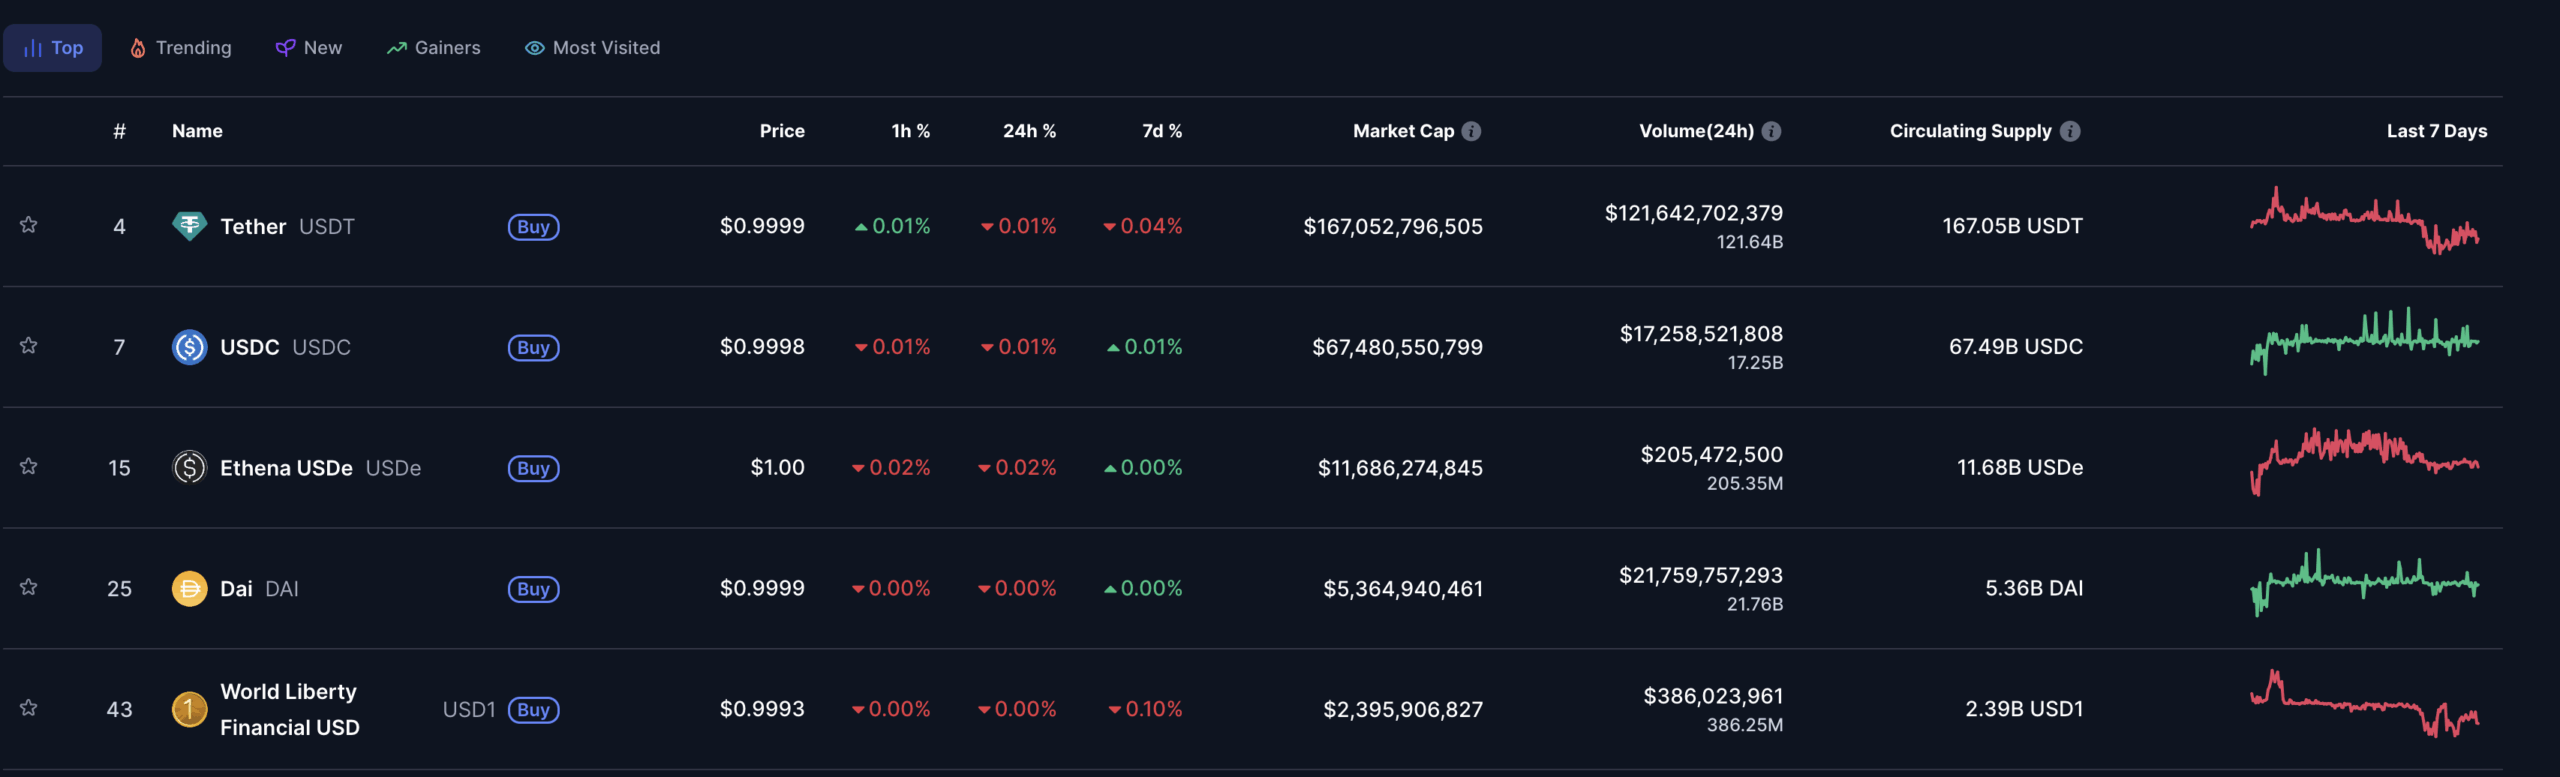Open Tether's 7-day sparkline chart
This screenshot has height=777, width=2560.
2364,221
